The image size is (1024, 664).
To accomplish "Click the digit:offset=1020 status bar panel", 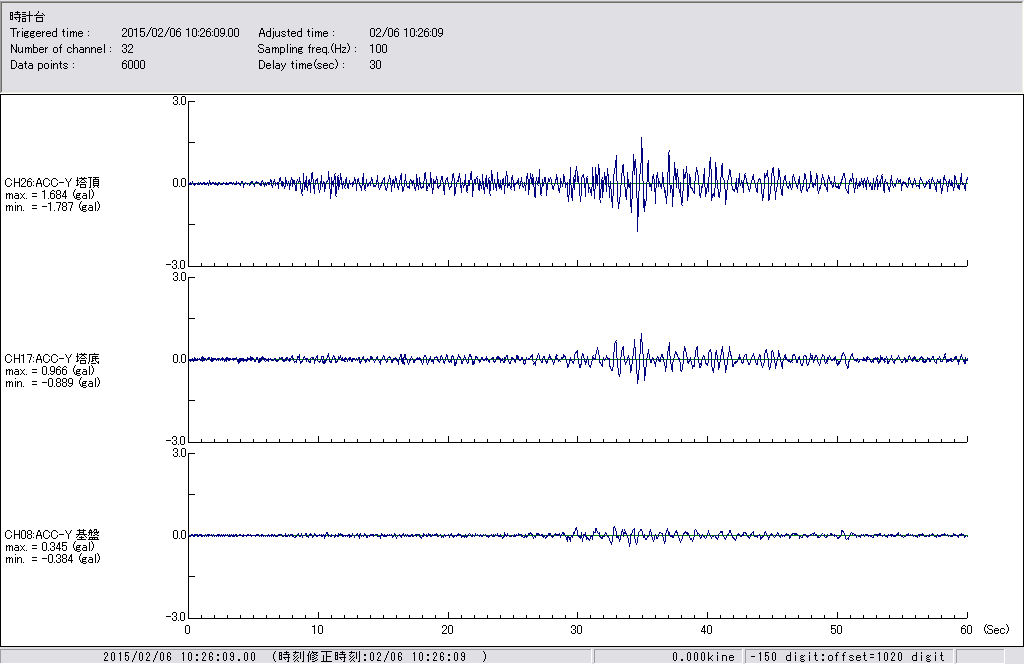I will 847,657.
